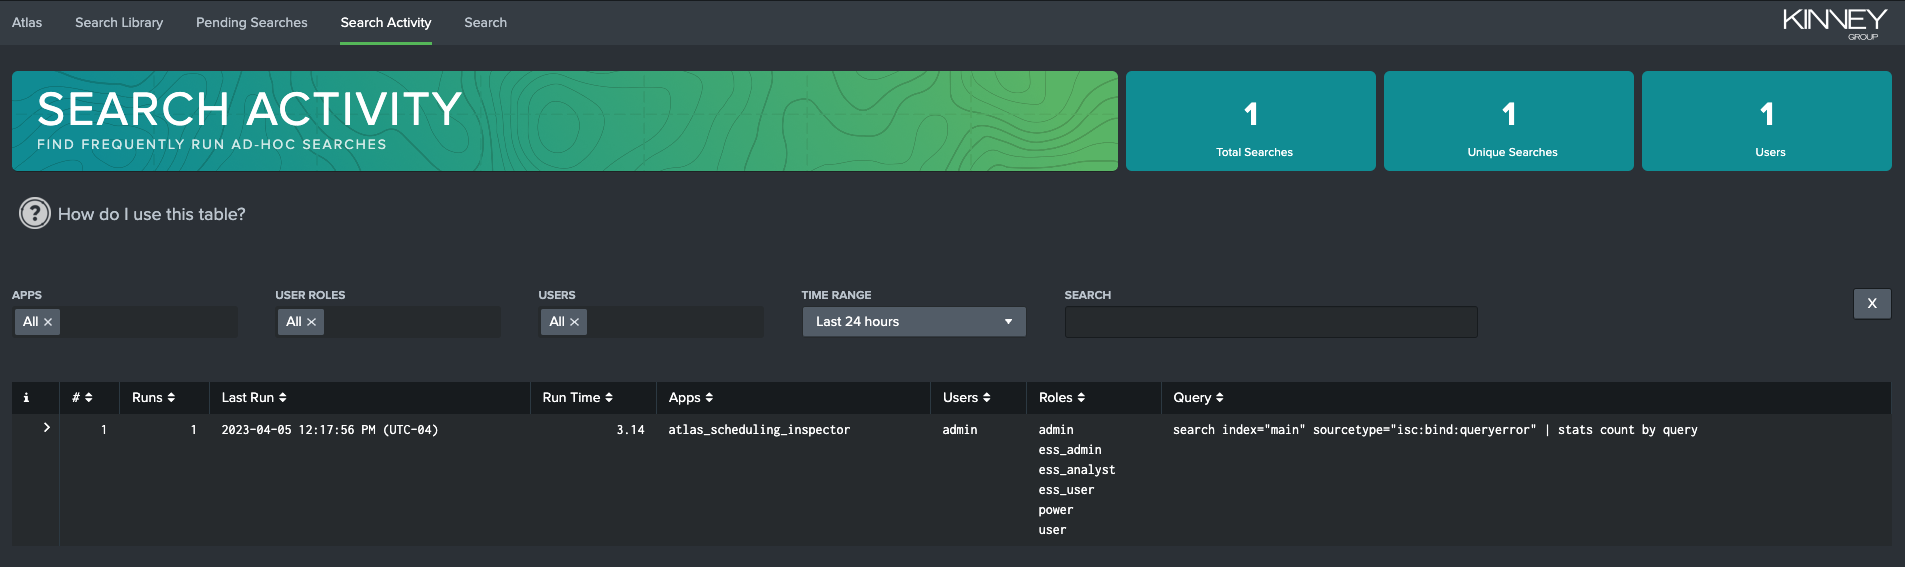Click the X button beside the filters

pos(1872,303)
